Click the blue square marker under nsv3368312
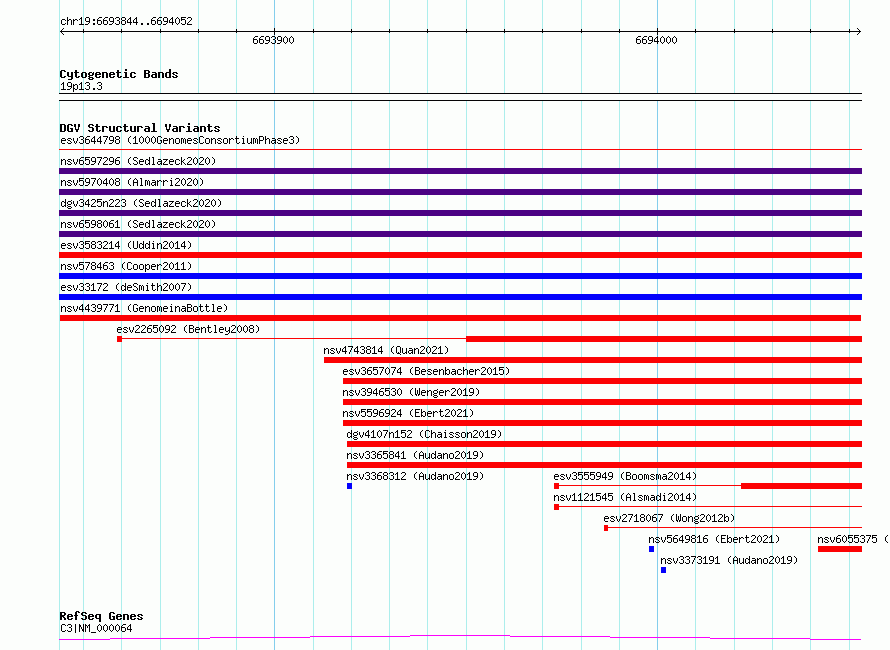This screenshot has height=650, width=890. pos(350,486)
